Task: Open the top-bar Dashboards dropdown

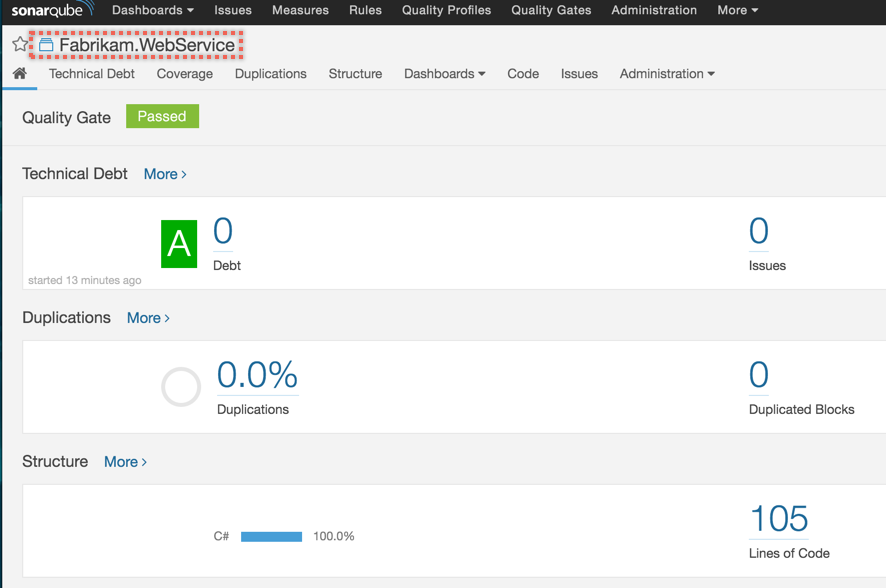Action: [x=153, y=10]
